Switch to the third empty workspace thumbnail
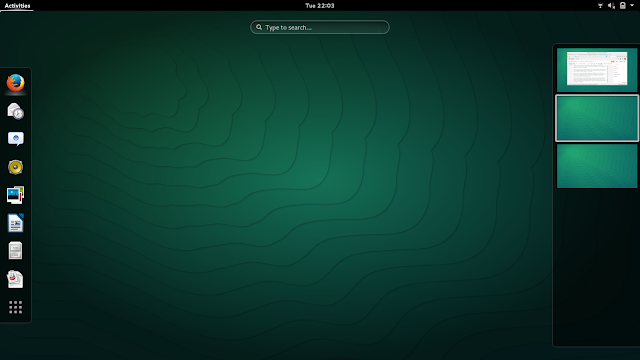Image resolution: width=640 pixels, height=360 pixels. tap(597, 166)
